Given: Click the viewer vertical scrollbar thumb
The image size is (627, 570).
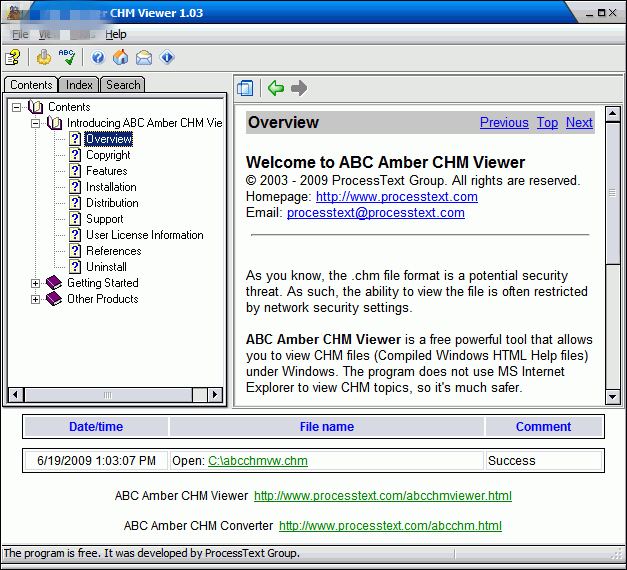Looking at the screenshot, I should click(x=613, y=193).
